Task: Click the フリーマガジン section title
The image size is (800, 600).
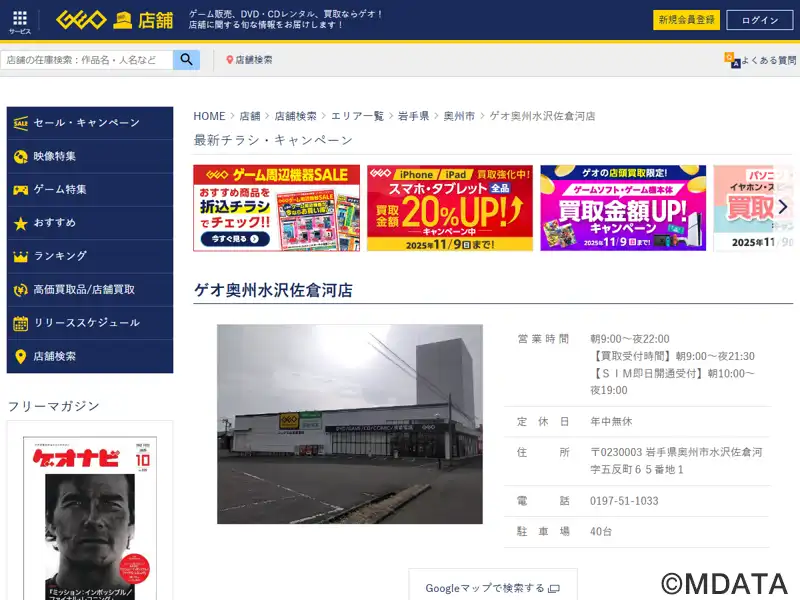Action: 53,406
